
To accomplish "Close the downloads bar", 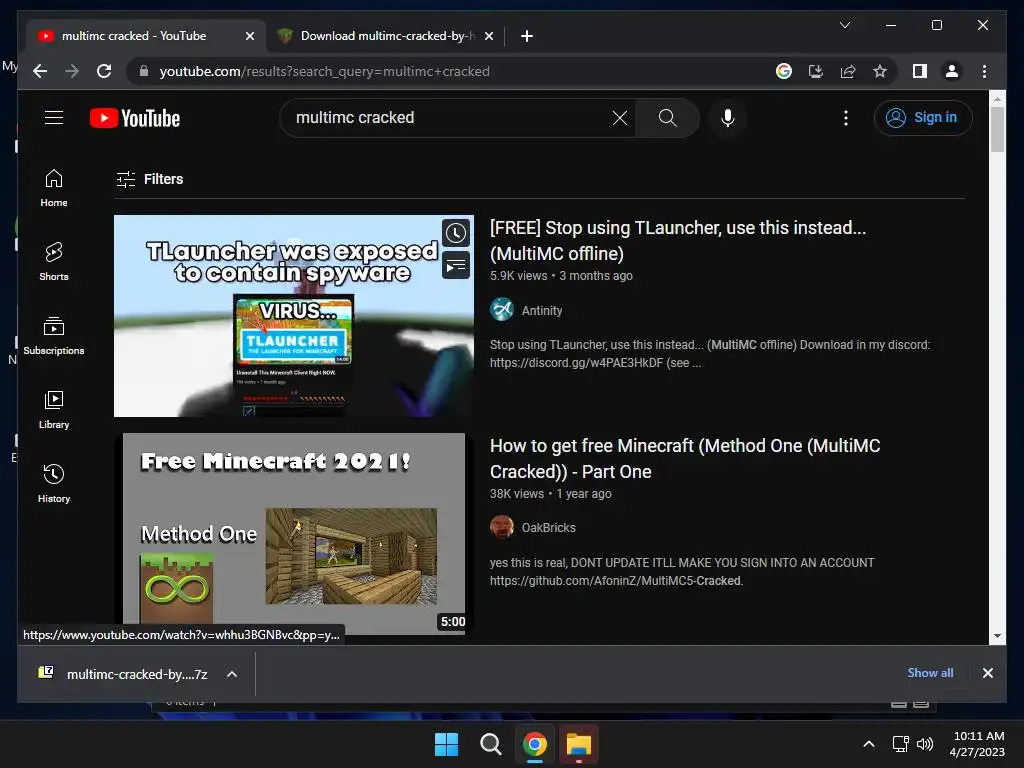I will coord(987,673).
